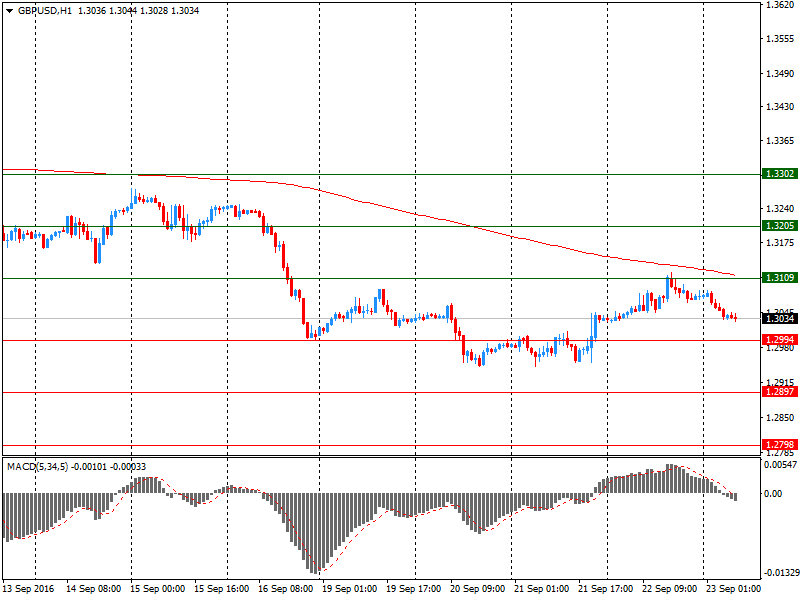800x600 pixels.
Task: Click the 23 Sep 01:00 time label
Action: pos(733,589)
